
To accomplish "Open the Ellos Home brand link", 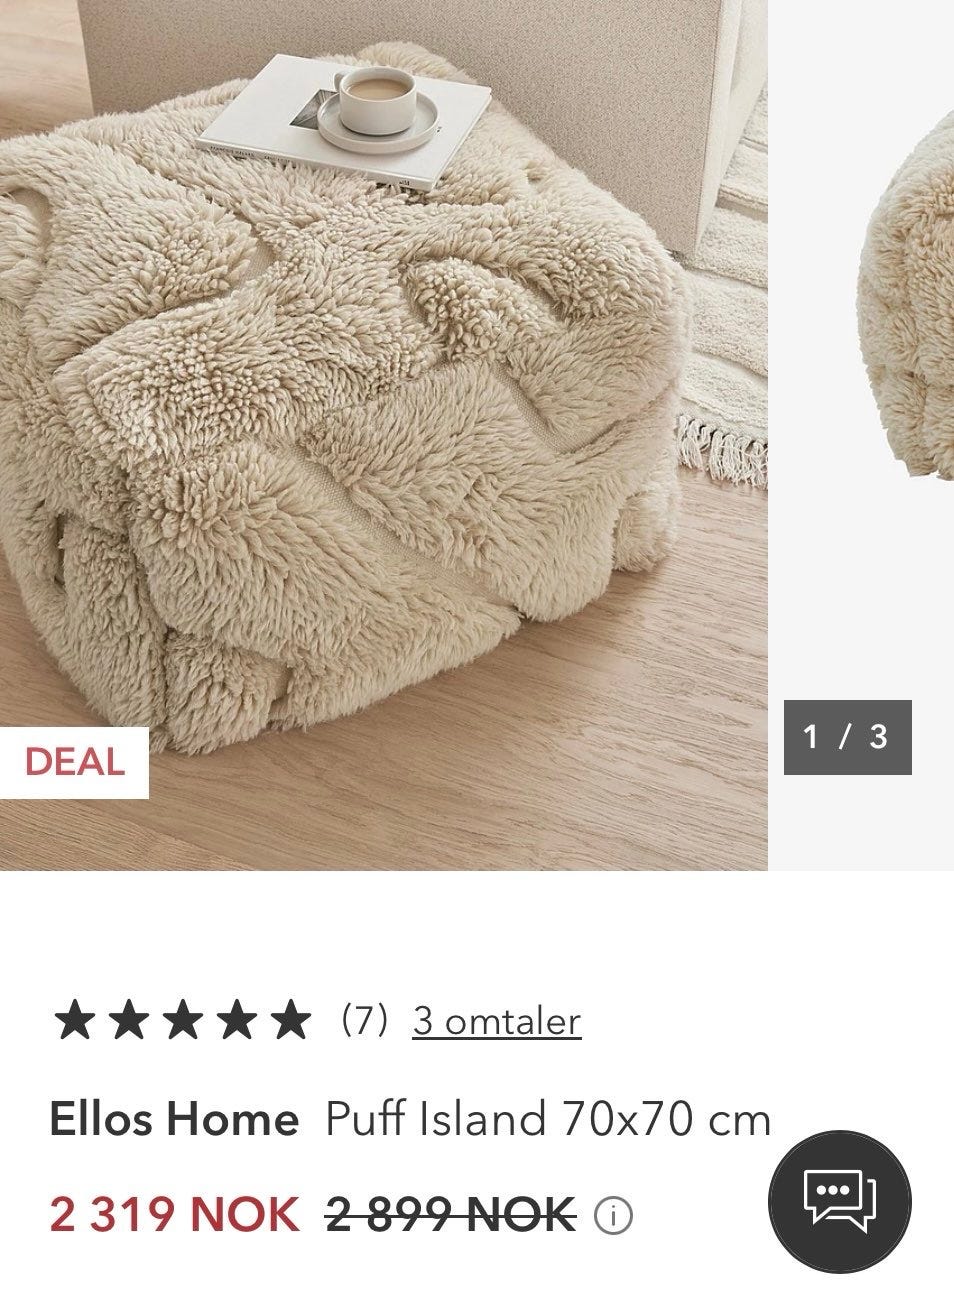I will coord(174,1119).
